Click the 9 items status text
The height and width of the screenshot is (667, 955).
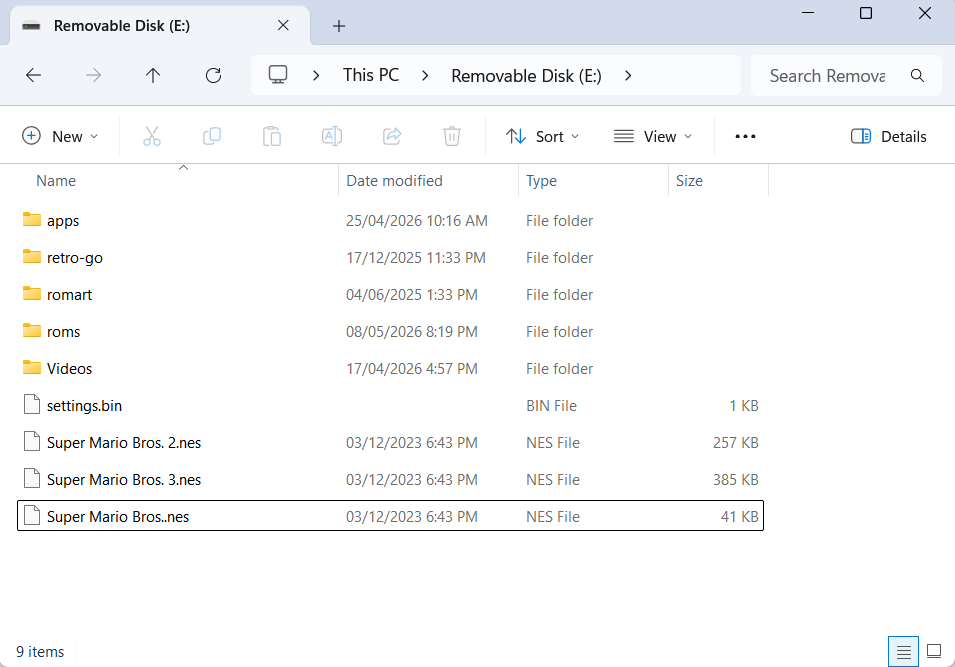40,652
